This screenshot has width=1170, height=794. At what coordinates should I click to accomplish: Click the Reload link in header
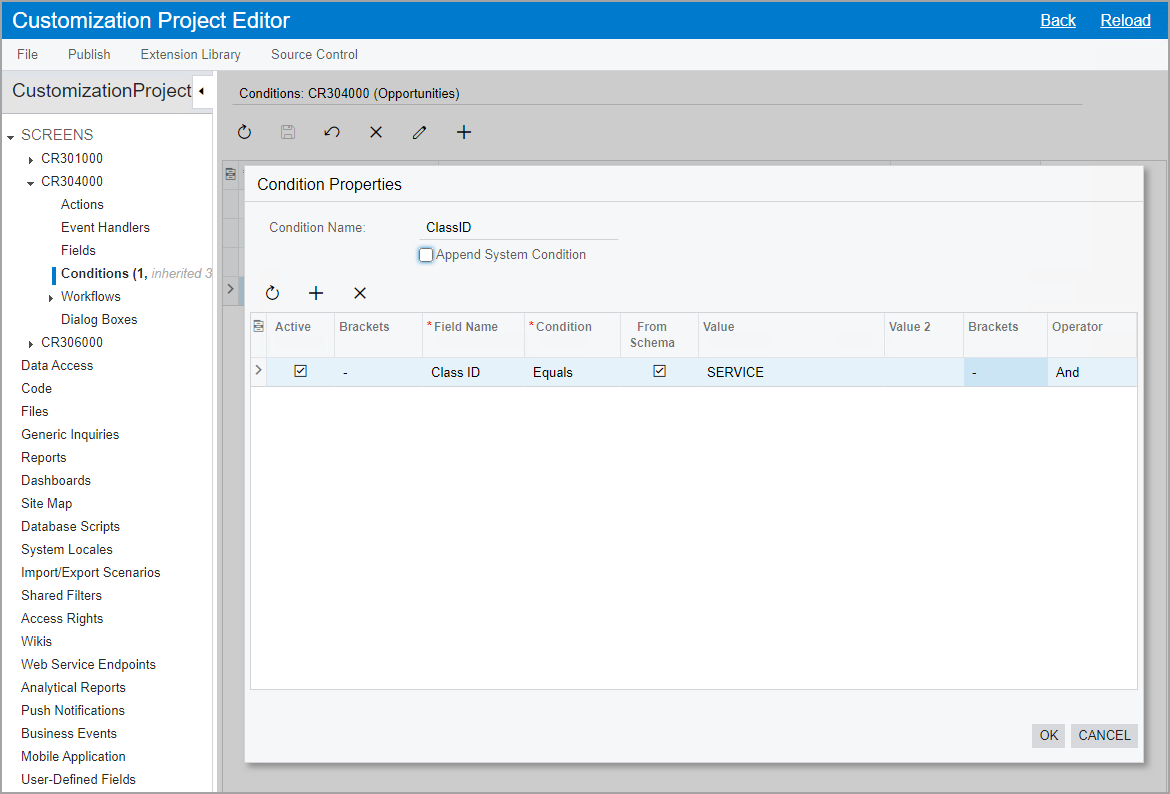[1125, 20]
